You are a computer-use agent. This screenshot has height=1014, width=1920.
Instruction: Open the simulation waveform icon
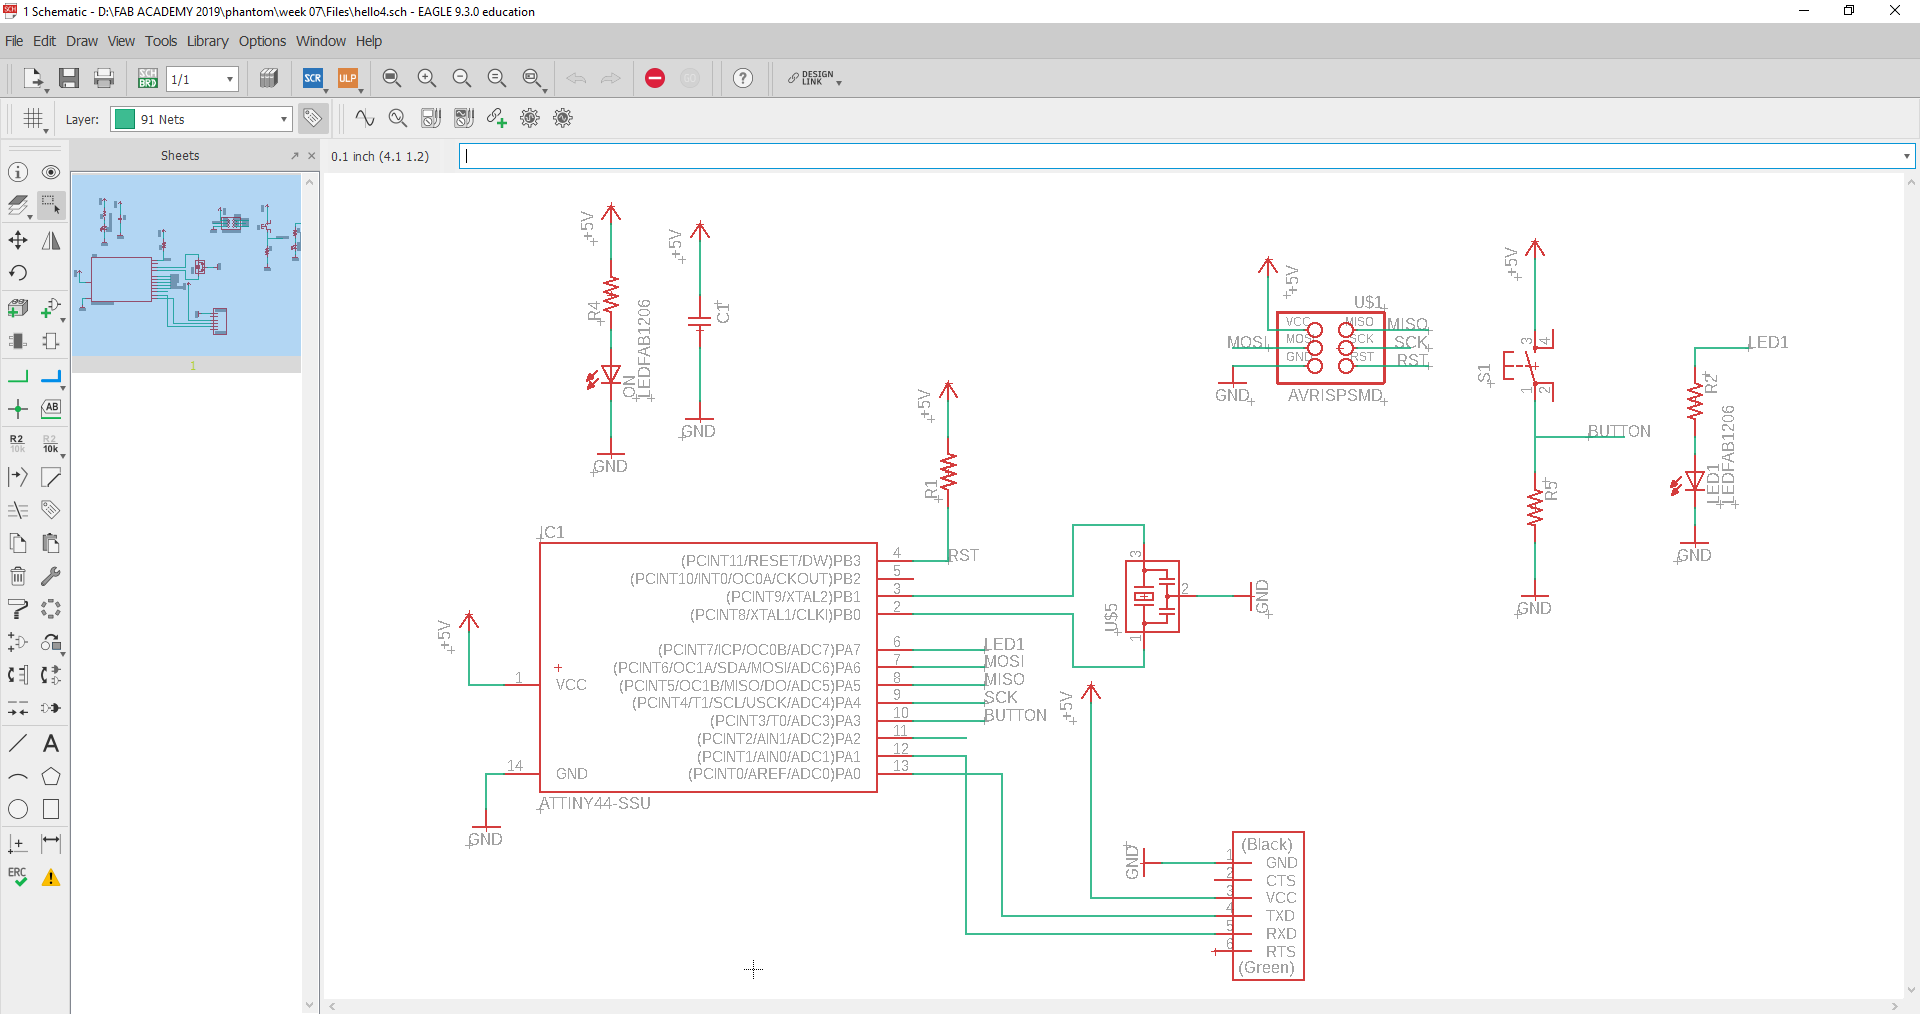click(365, 118)
